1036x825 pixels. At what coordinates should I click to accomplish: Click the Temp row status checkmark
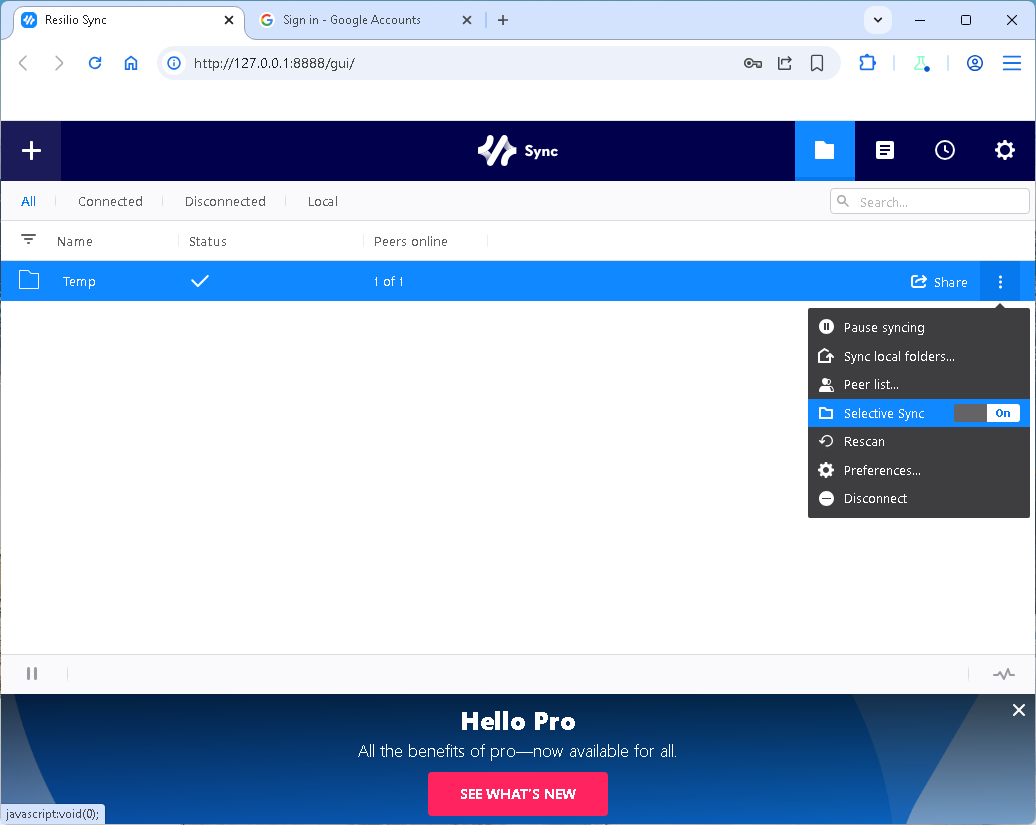(x=200, y=281)
